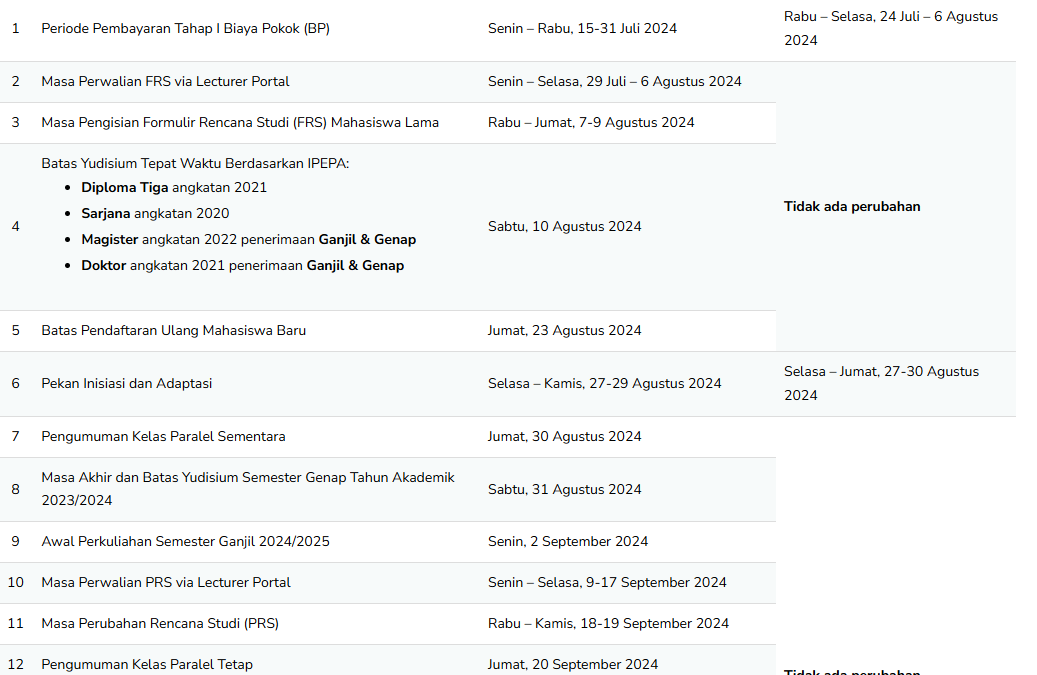Click revised date Selasa – Jumat, 27-30 Agustus 2024
This screenshot has height=675, width=1037.
881,383
